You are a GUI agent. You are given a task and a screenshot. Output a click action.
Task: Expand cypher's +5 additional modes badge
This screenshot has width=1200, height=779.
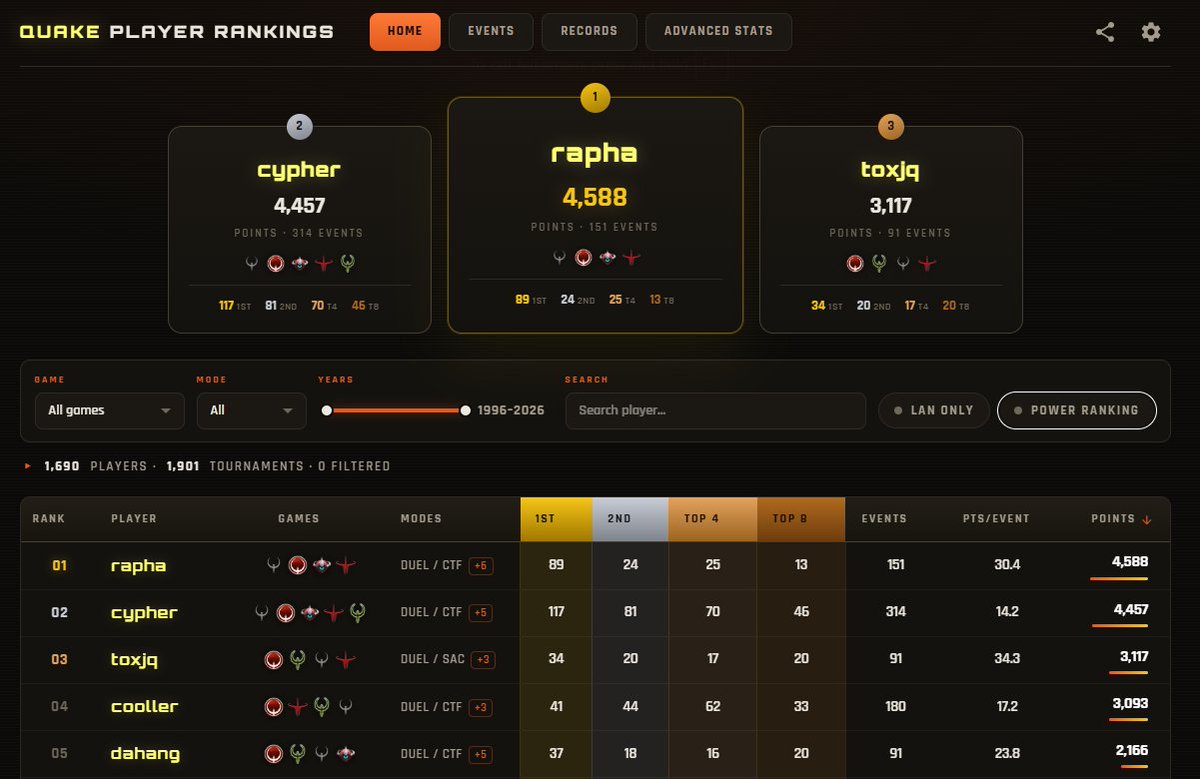480,613
